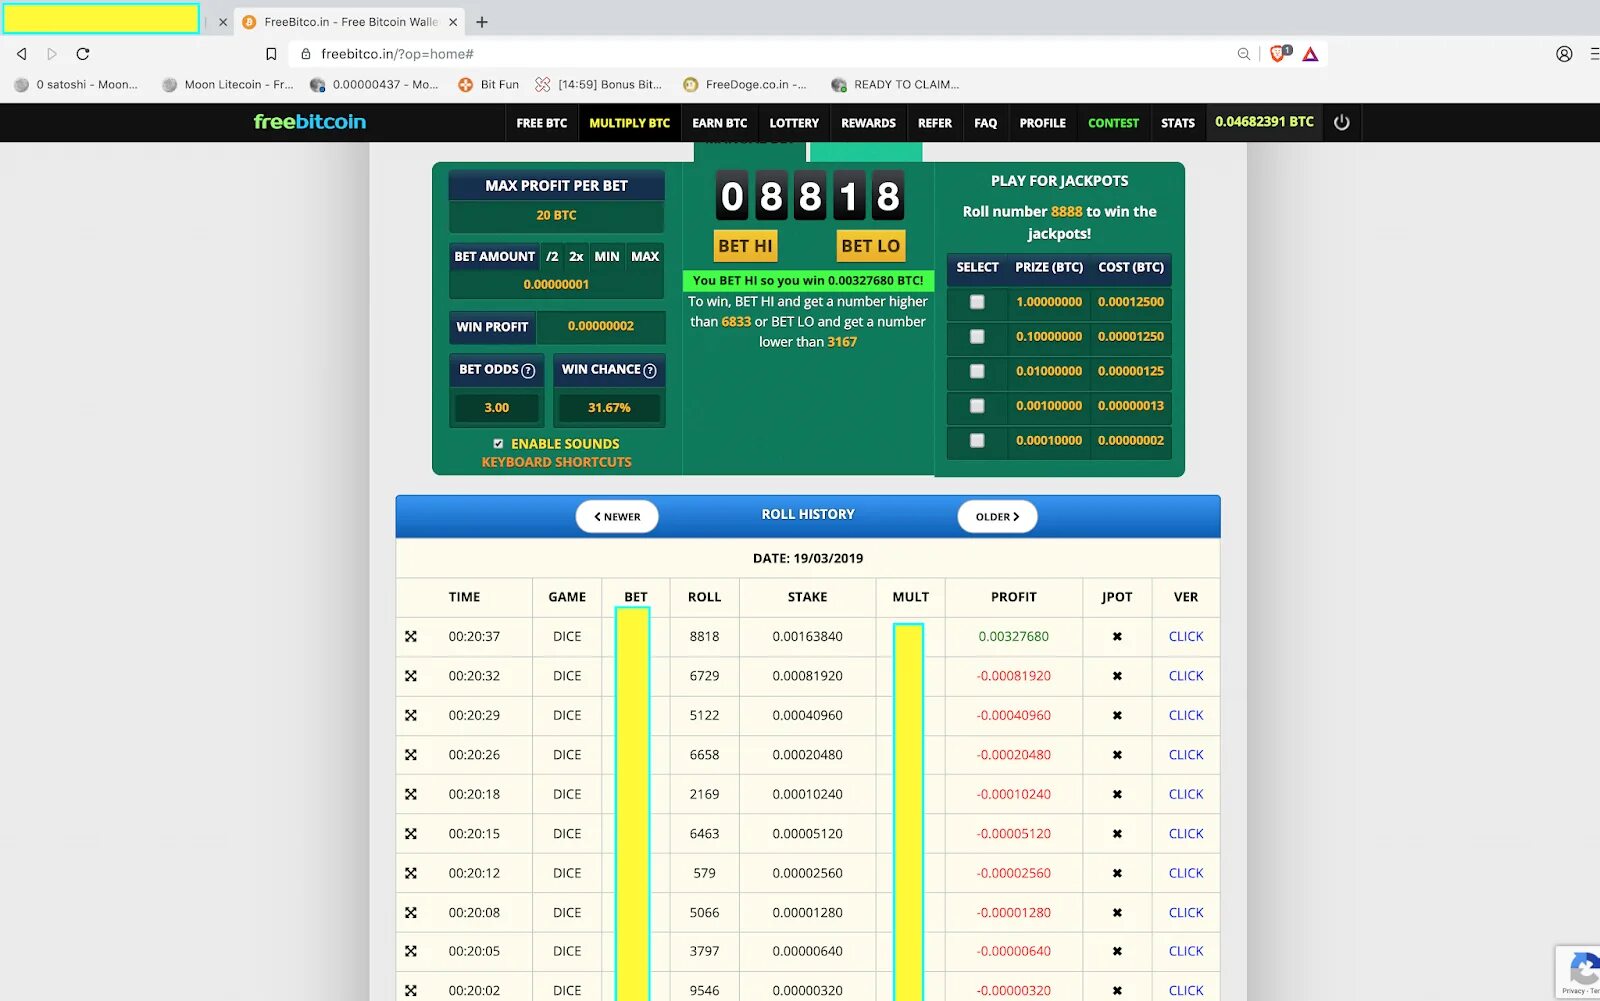Expand the 00:20:05 roll row icon
The height and width of the screenshot is (1001, 1600).
(411, 951)
